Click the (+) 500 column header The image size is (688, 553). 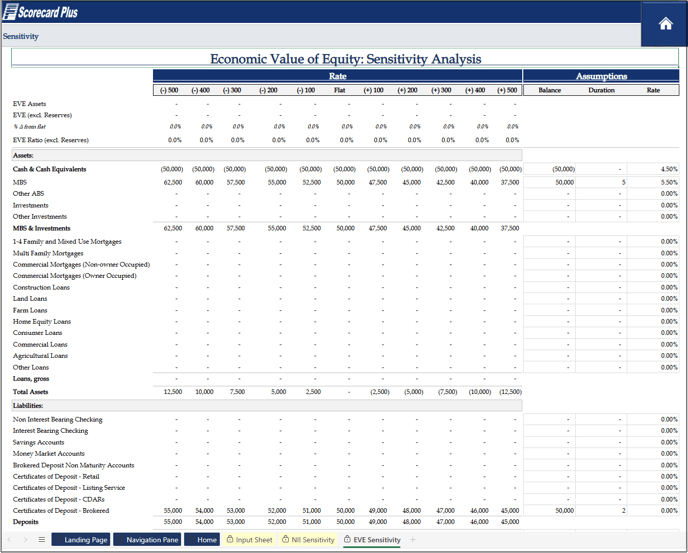pyautogui.click(x=507, y=90)
